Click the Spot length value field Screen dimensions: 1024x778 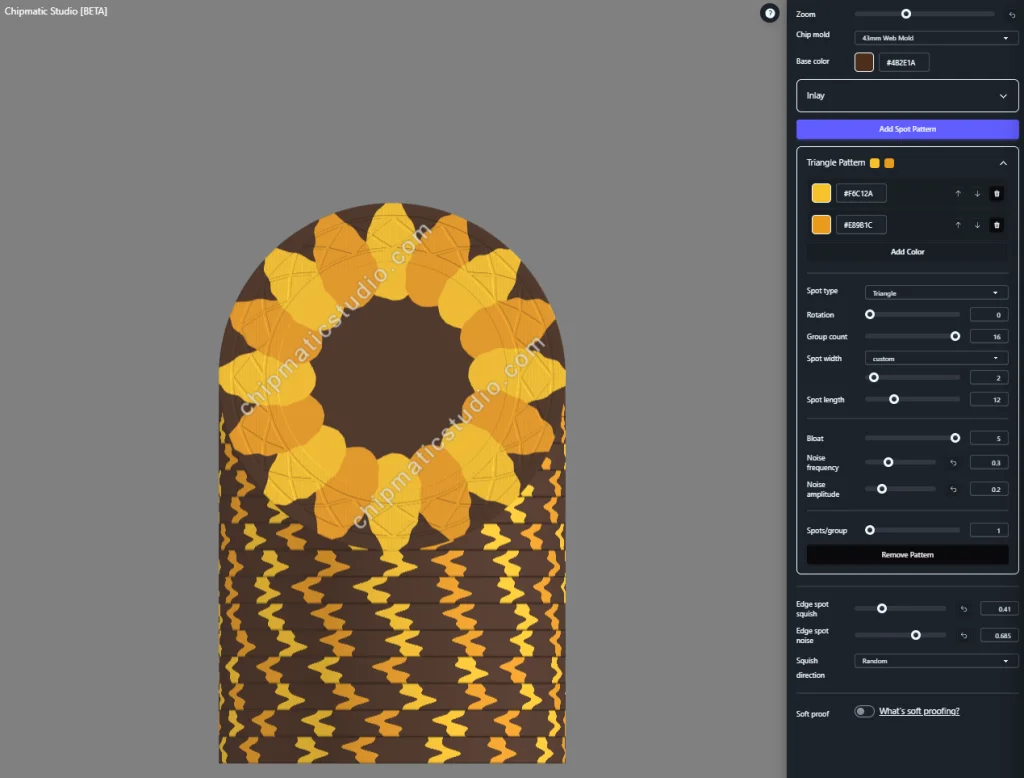click(x=989, y=399)
